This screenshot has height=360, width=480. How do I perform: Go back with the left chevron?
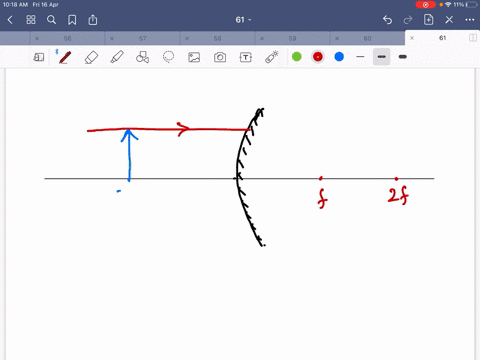pyautogui.click(x=10, y=20)
